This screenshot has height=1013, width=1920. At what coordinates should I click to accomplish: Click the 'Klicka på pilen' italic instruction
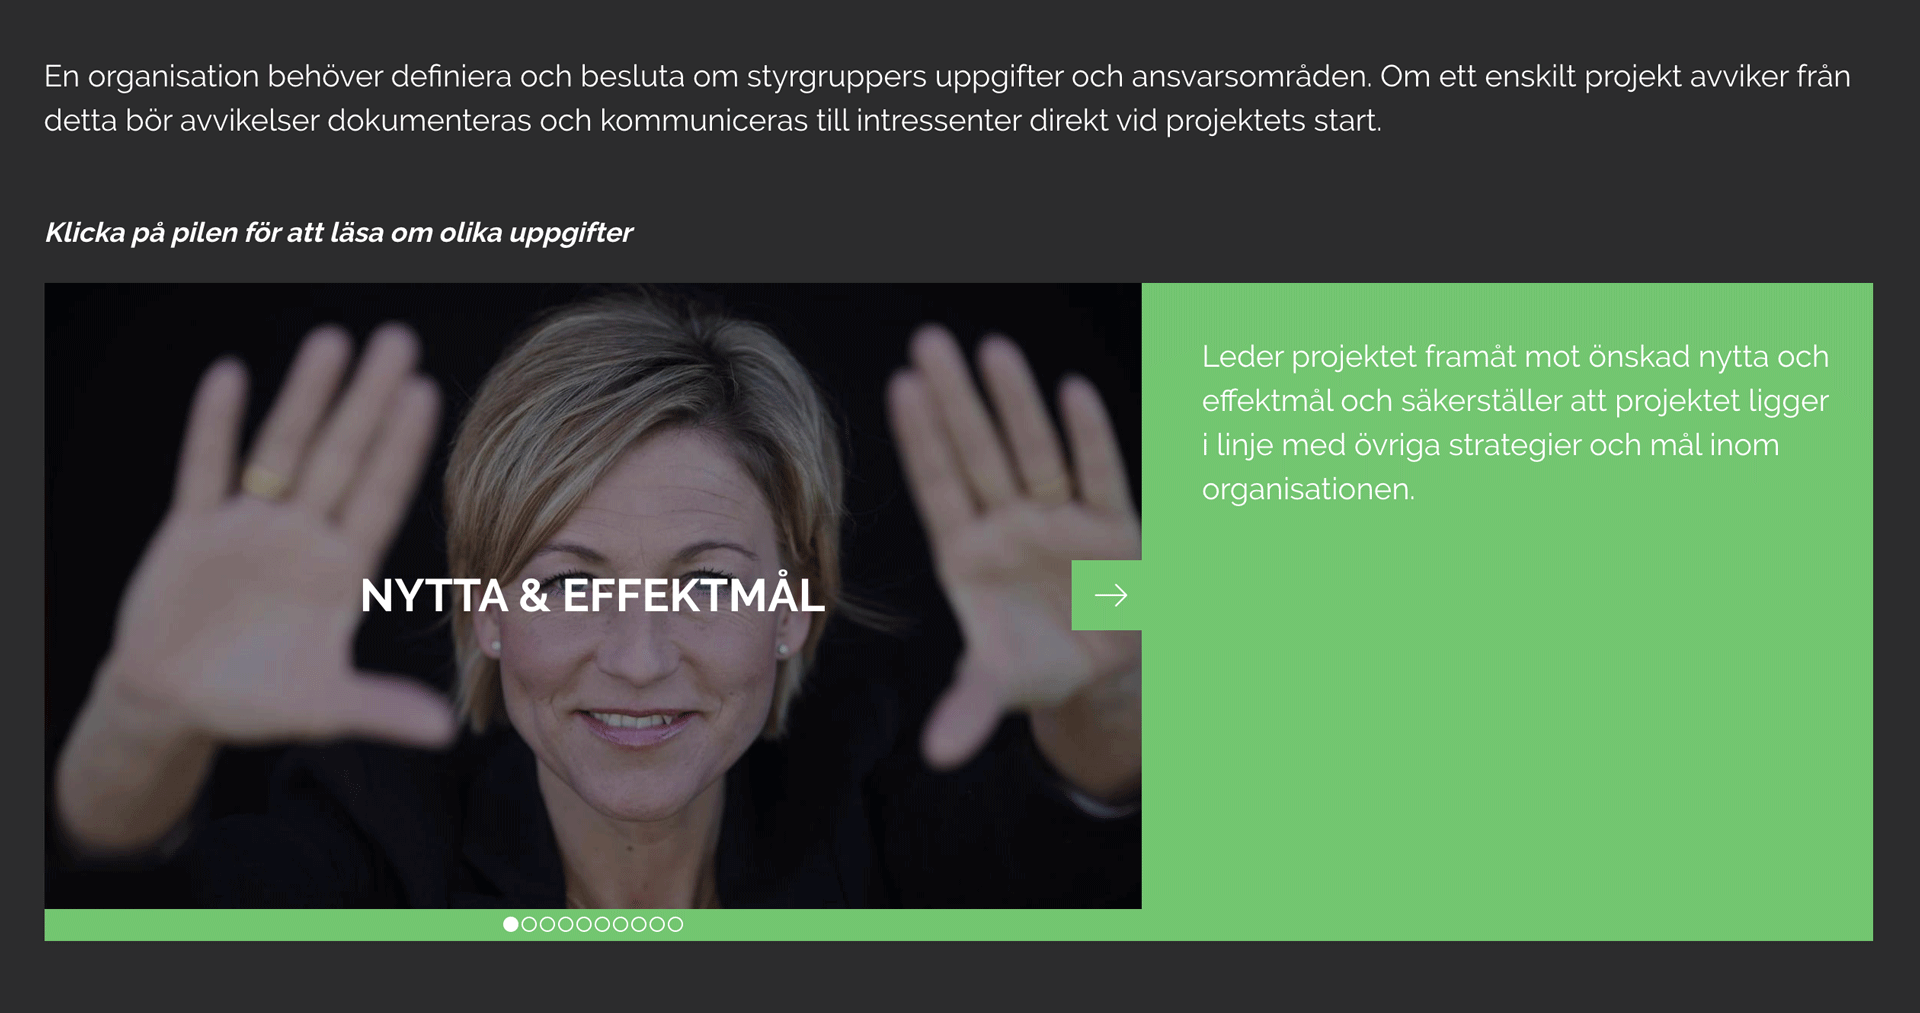point(339,232)
